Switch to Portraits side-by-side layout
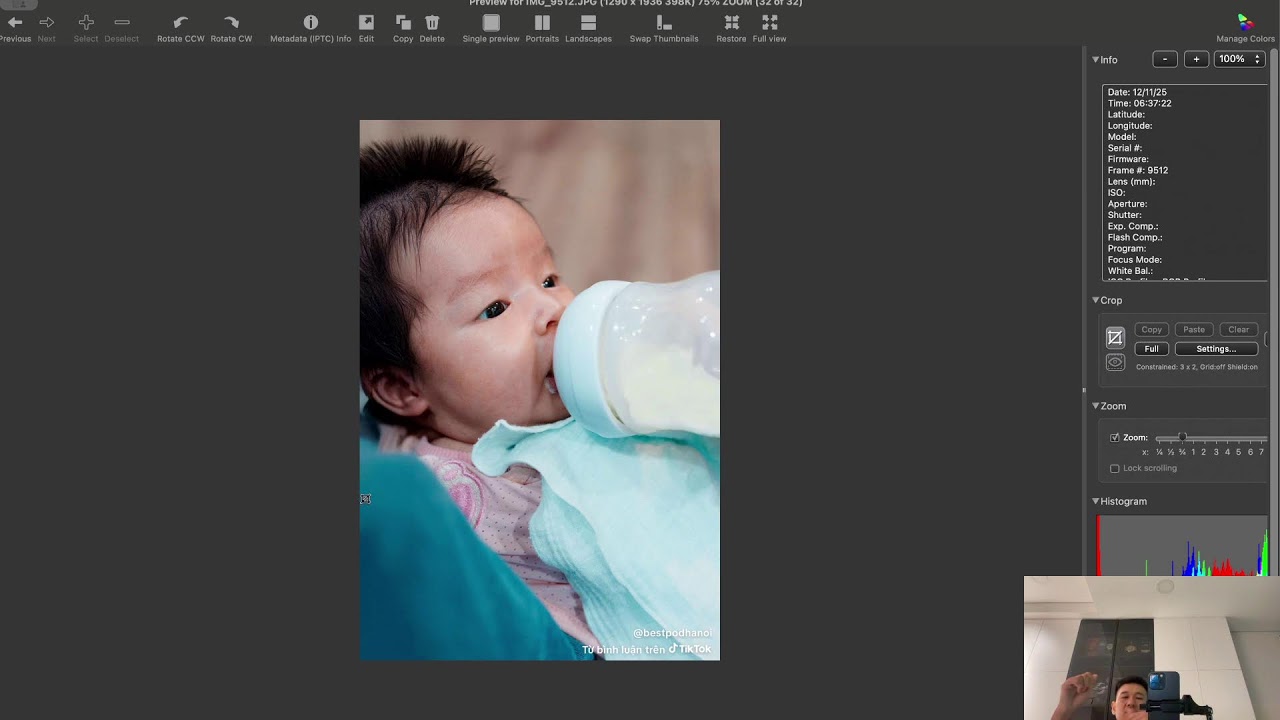Image resolution: width=1280 pixels, height=720 pixels. click(x=542, y=22)
